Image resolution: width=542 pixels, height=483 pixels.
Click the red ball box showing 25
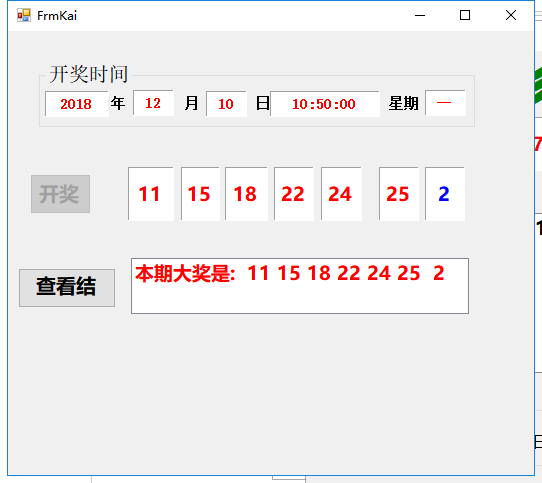(399, 194)
